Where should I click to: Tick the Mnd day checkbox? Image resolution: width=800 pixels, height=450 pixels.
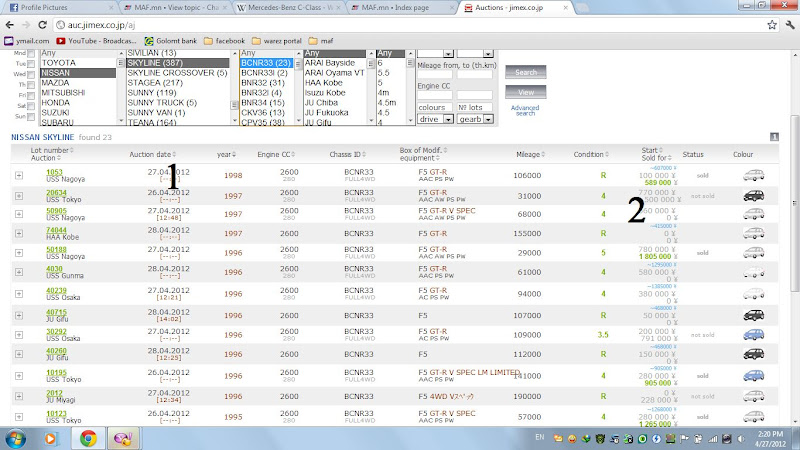pyautogui.click(x=31, y=54)
